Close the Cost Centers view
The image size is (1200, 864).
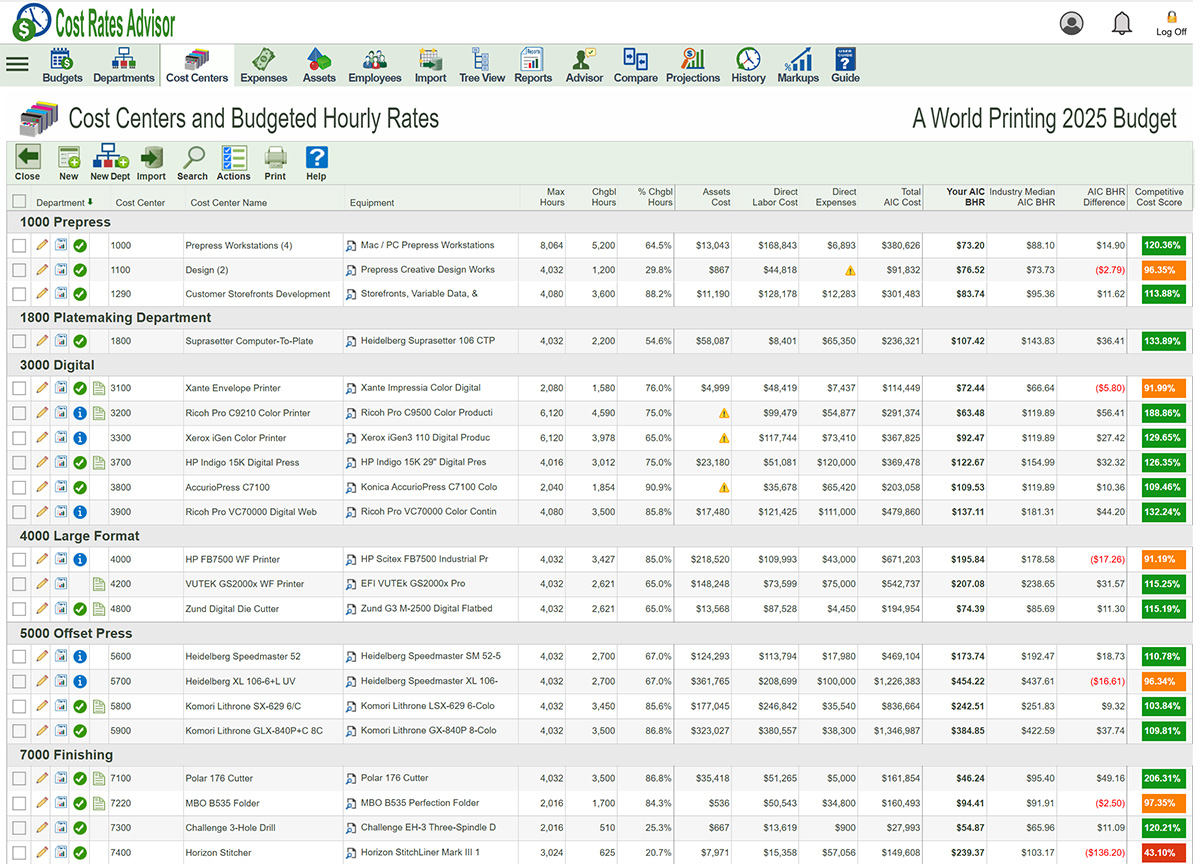28,163
